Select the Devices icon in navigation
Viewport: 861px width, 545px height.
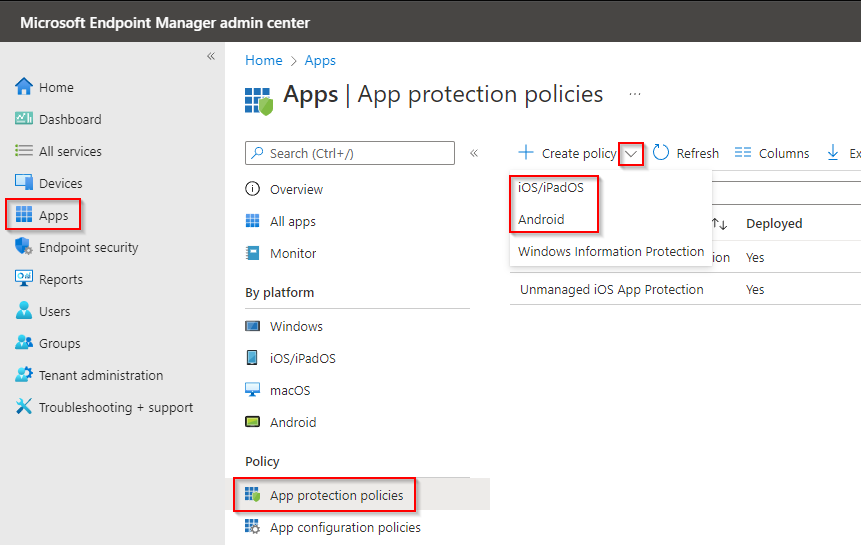pyautogui.click(x=25, y=183)
